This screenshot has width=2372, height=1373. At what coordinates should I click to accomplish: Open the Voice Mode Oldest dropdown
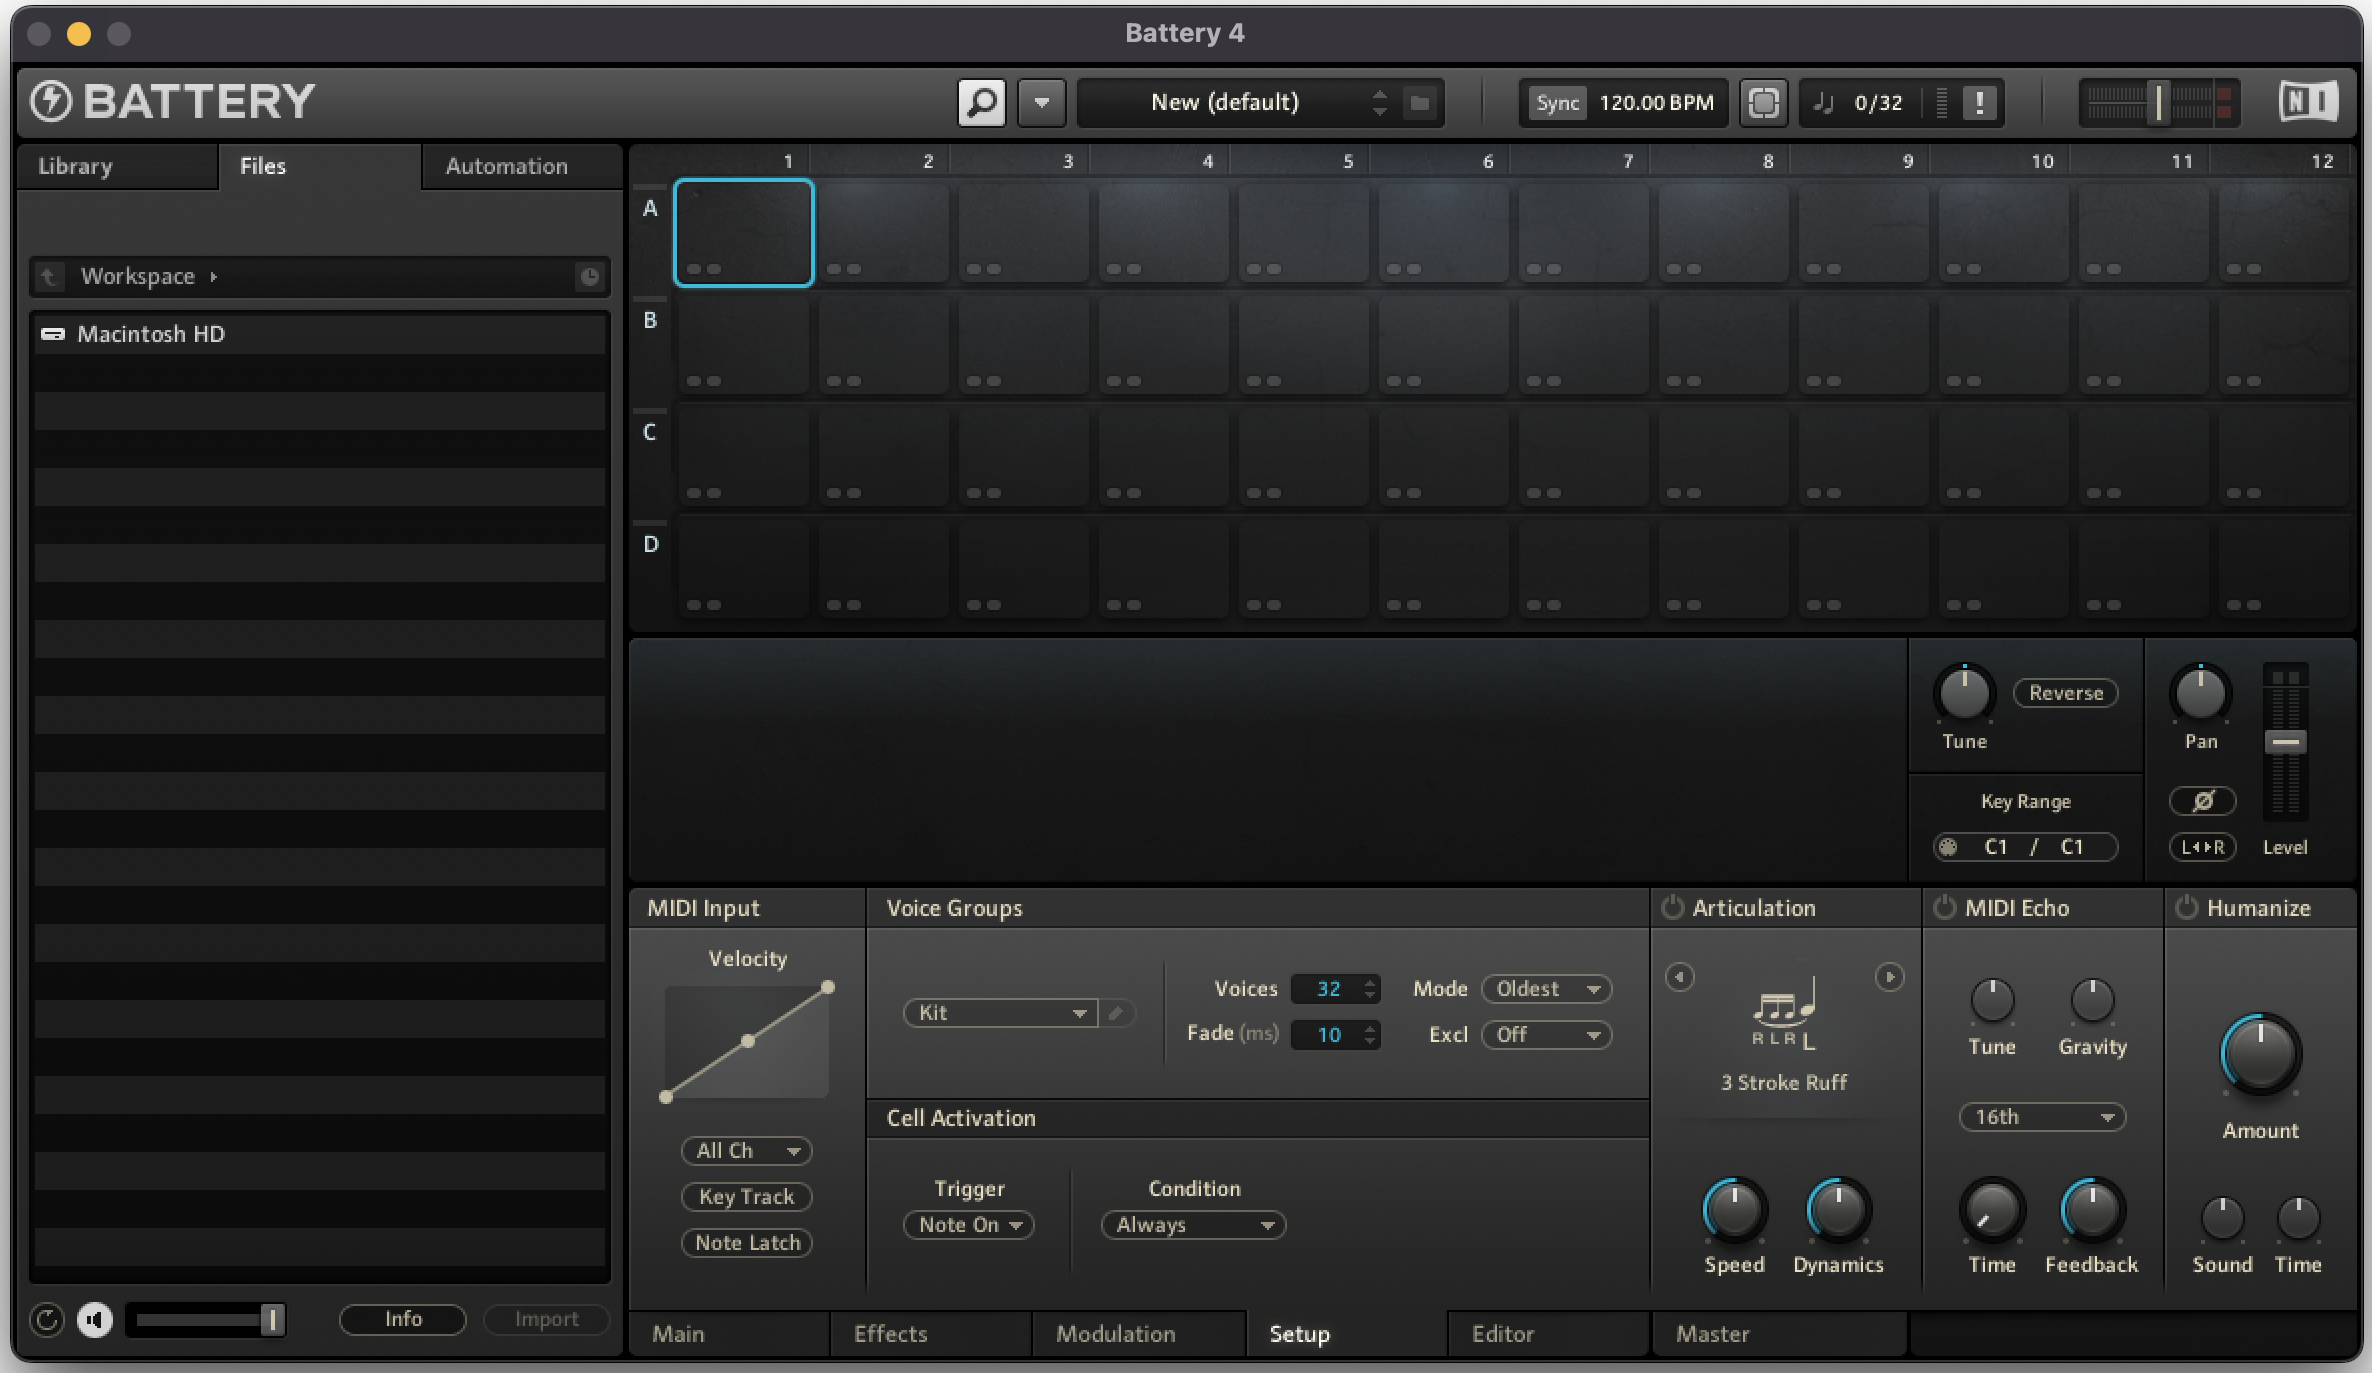(1546, 989)
